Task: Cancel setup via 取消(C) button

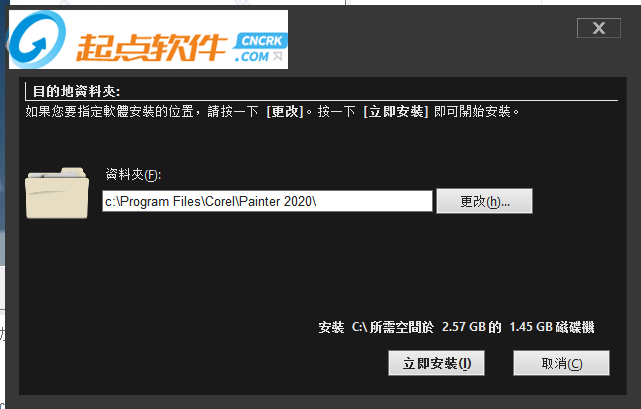Action: click(x=561, y=363)
